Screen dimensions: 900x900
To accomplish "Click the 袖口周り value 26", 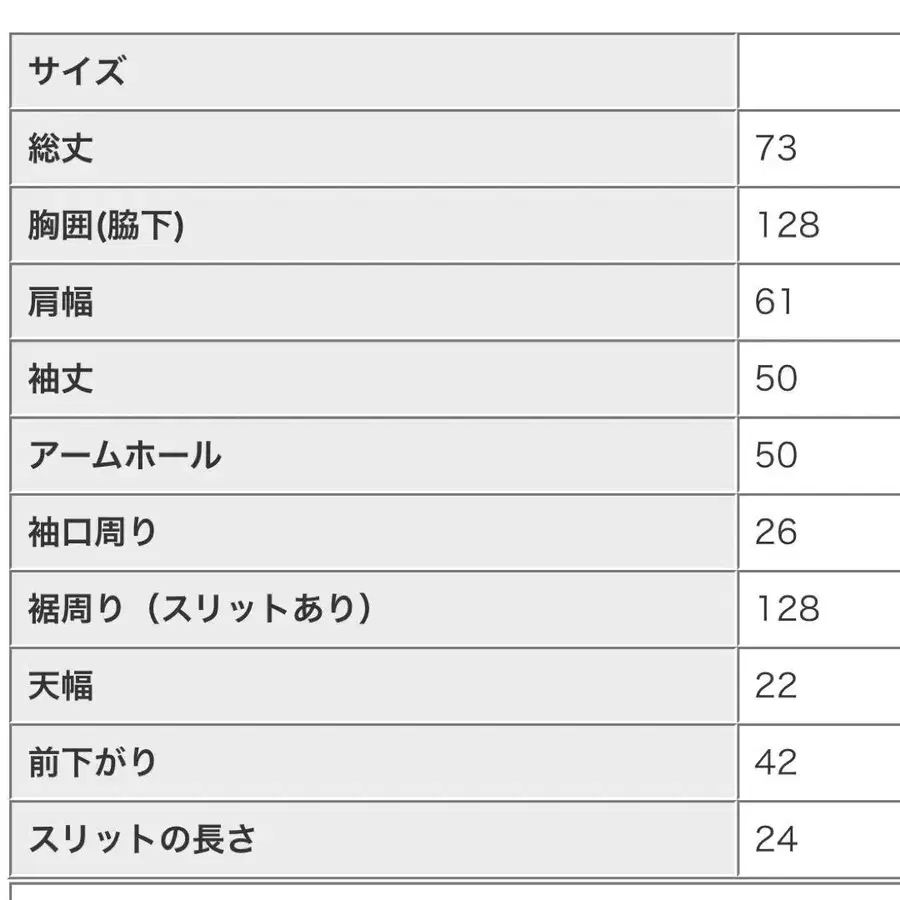I will (776, 532).
